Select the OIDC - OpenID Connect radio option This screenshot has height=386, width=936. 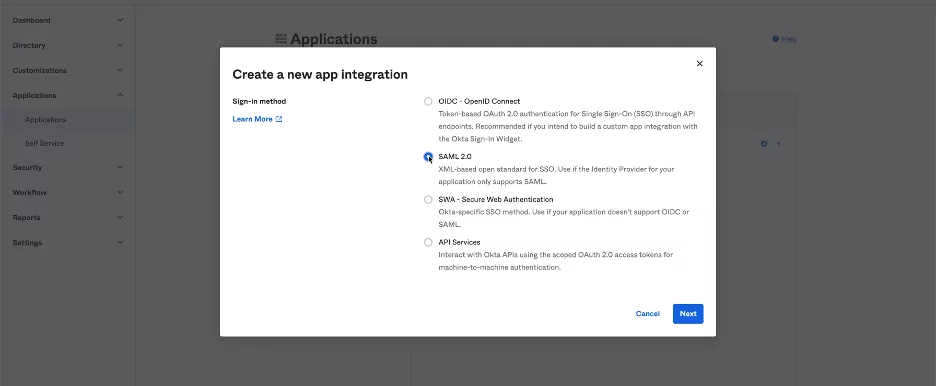[x=428, y=101]
